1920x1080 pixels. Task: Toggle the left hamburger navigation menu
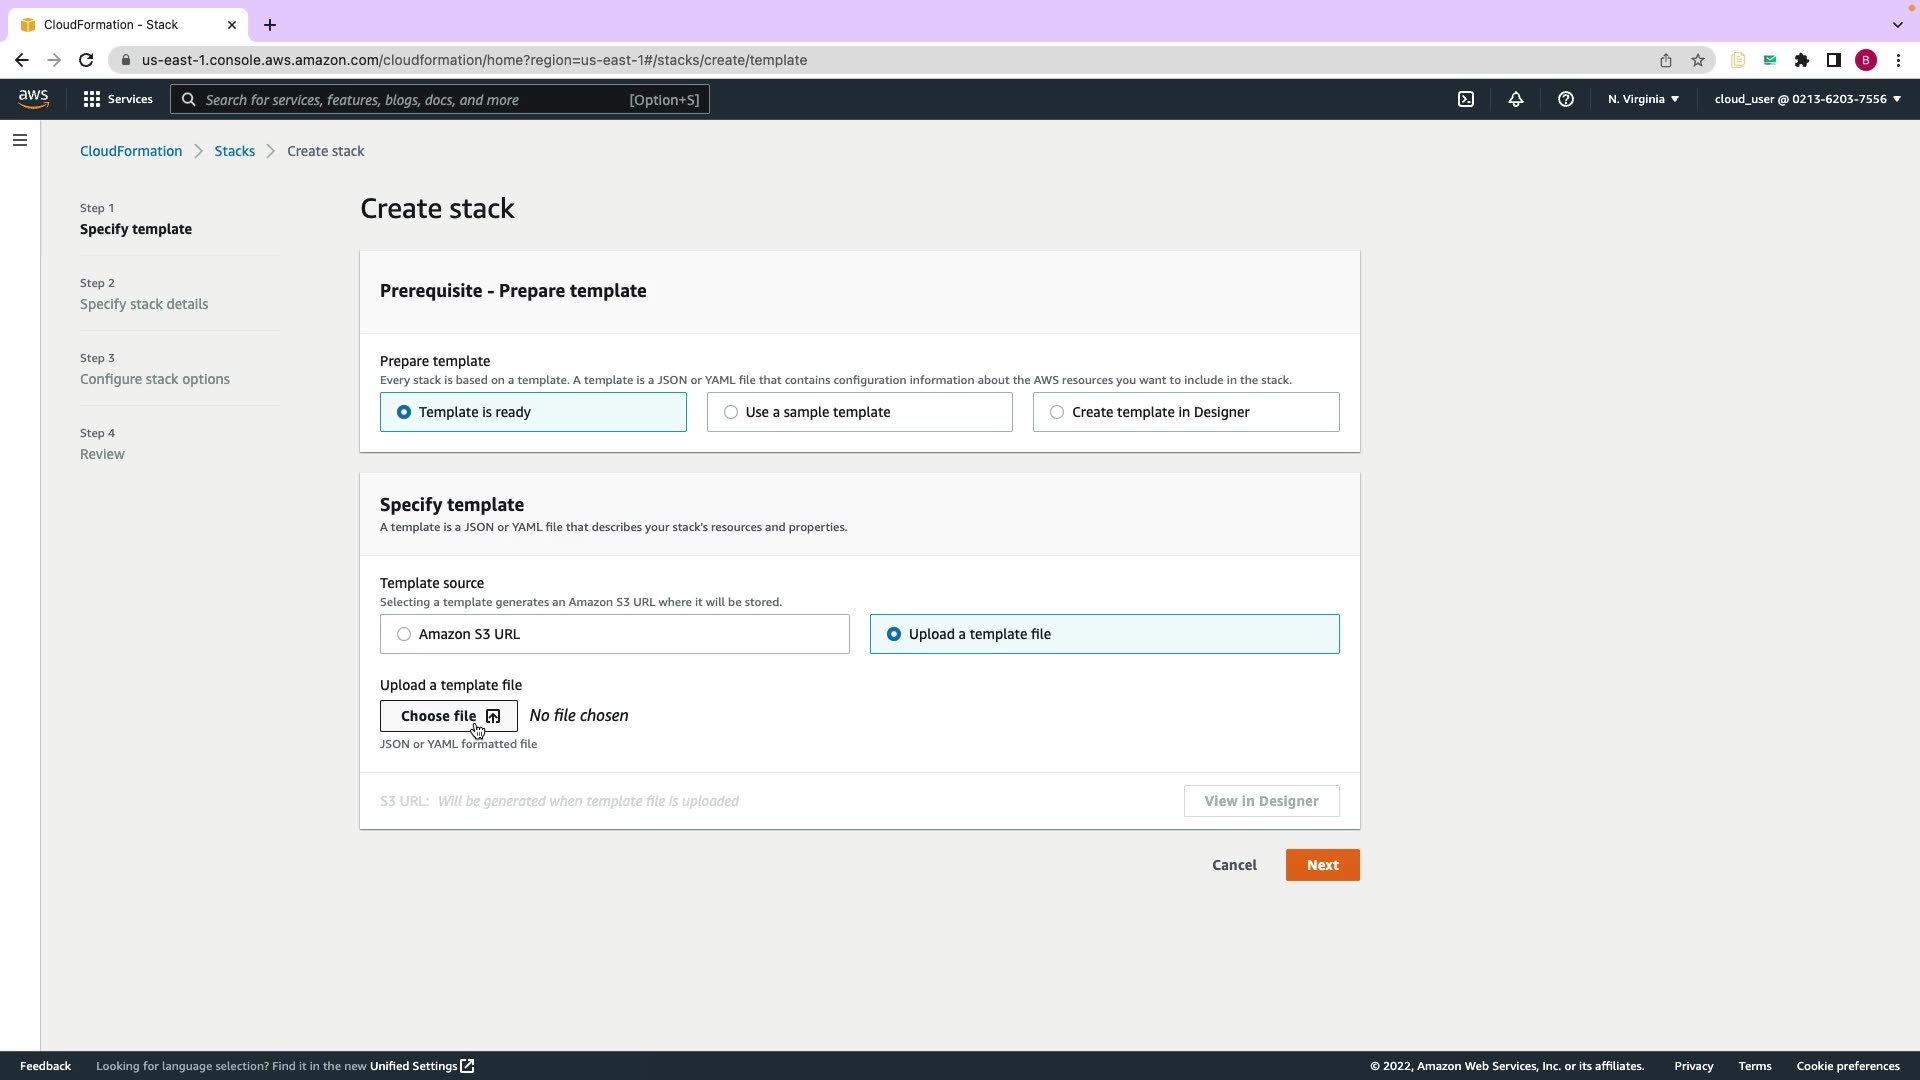20,140
